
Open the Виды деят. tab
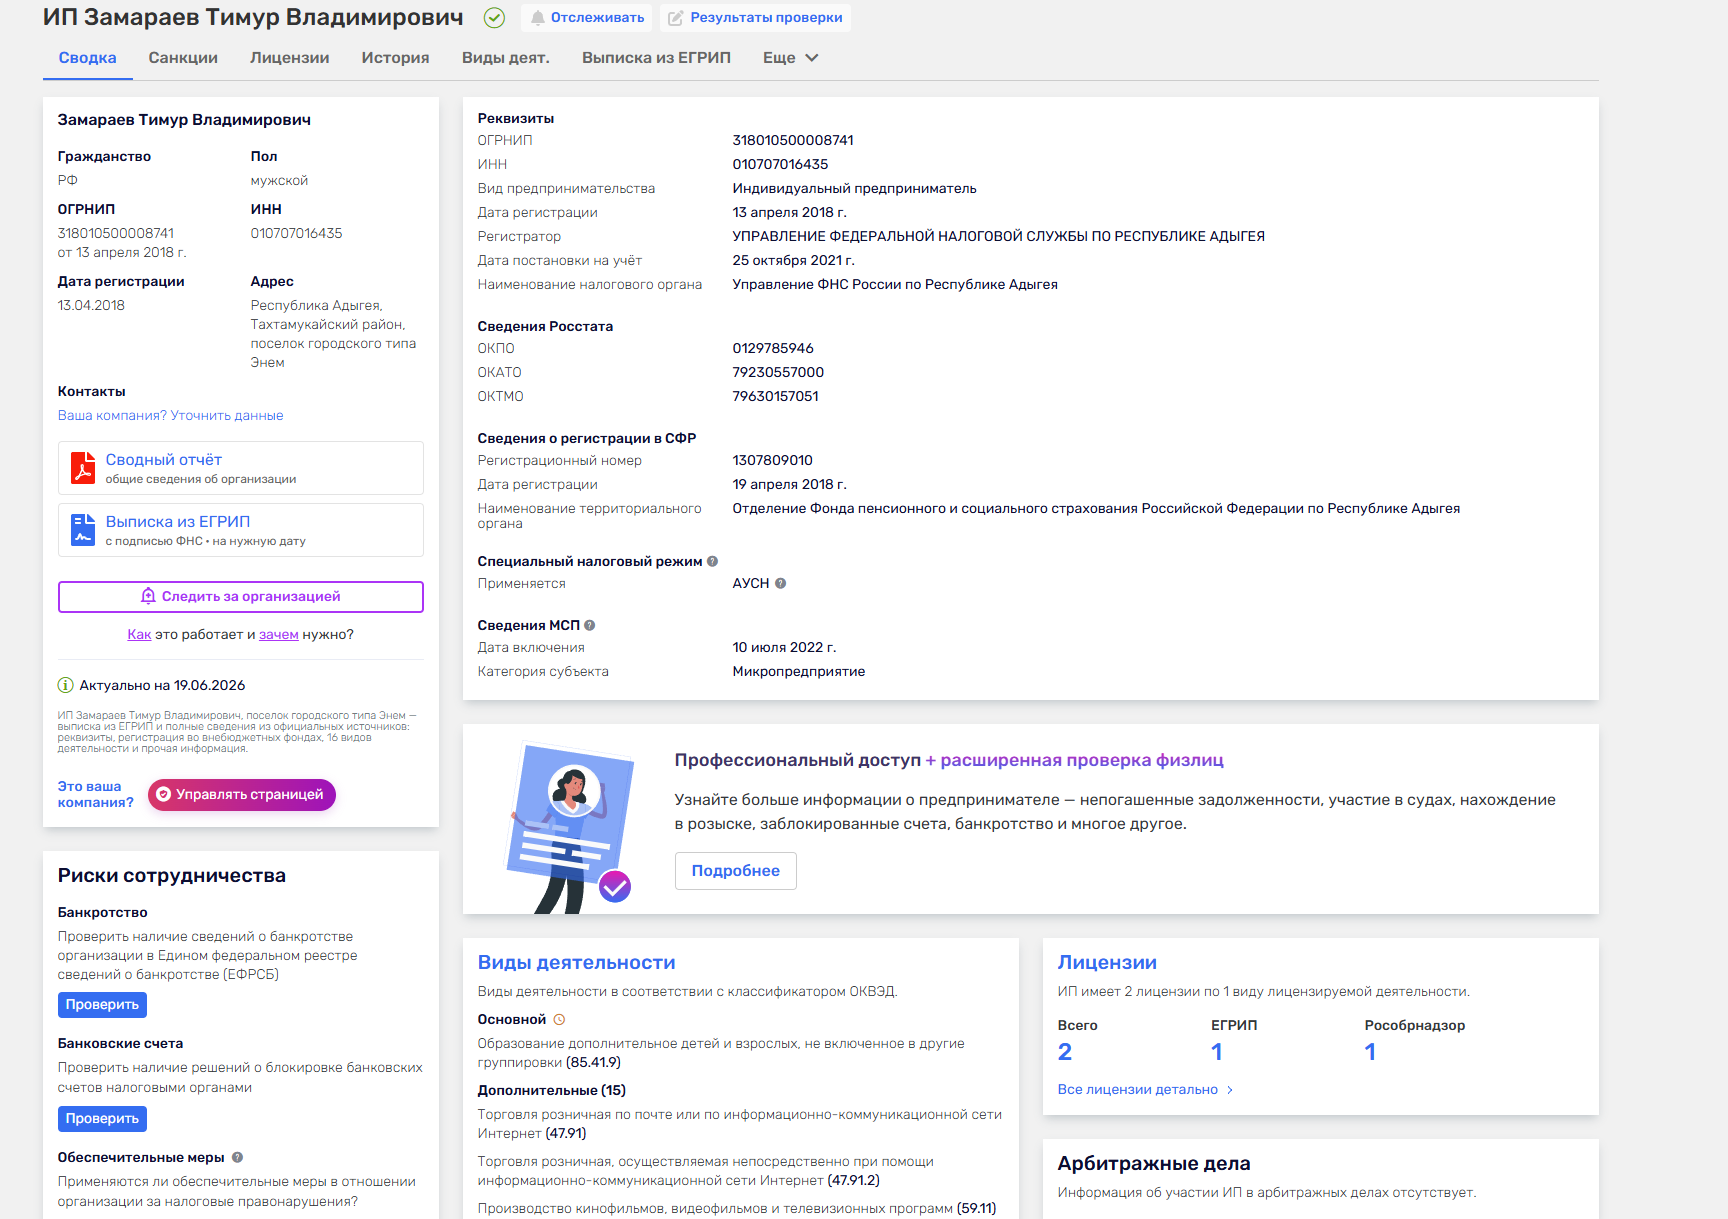506,58
